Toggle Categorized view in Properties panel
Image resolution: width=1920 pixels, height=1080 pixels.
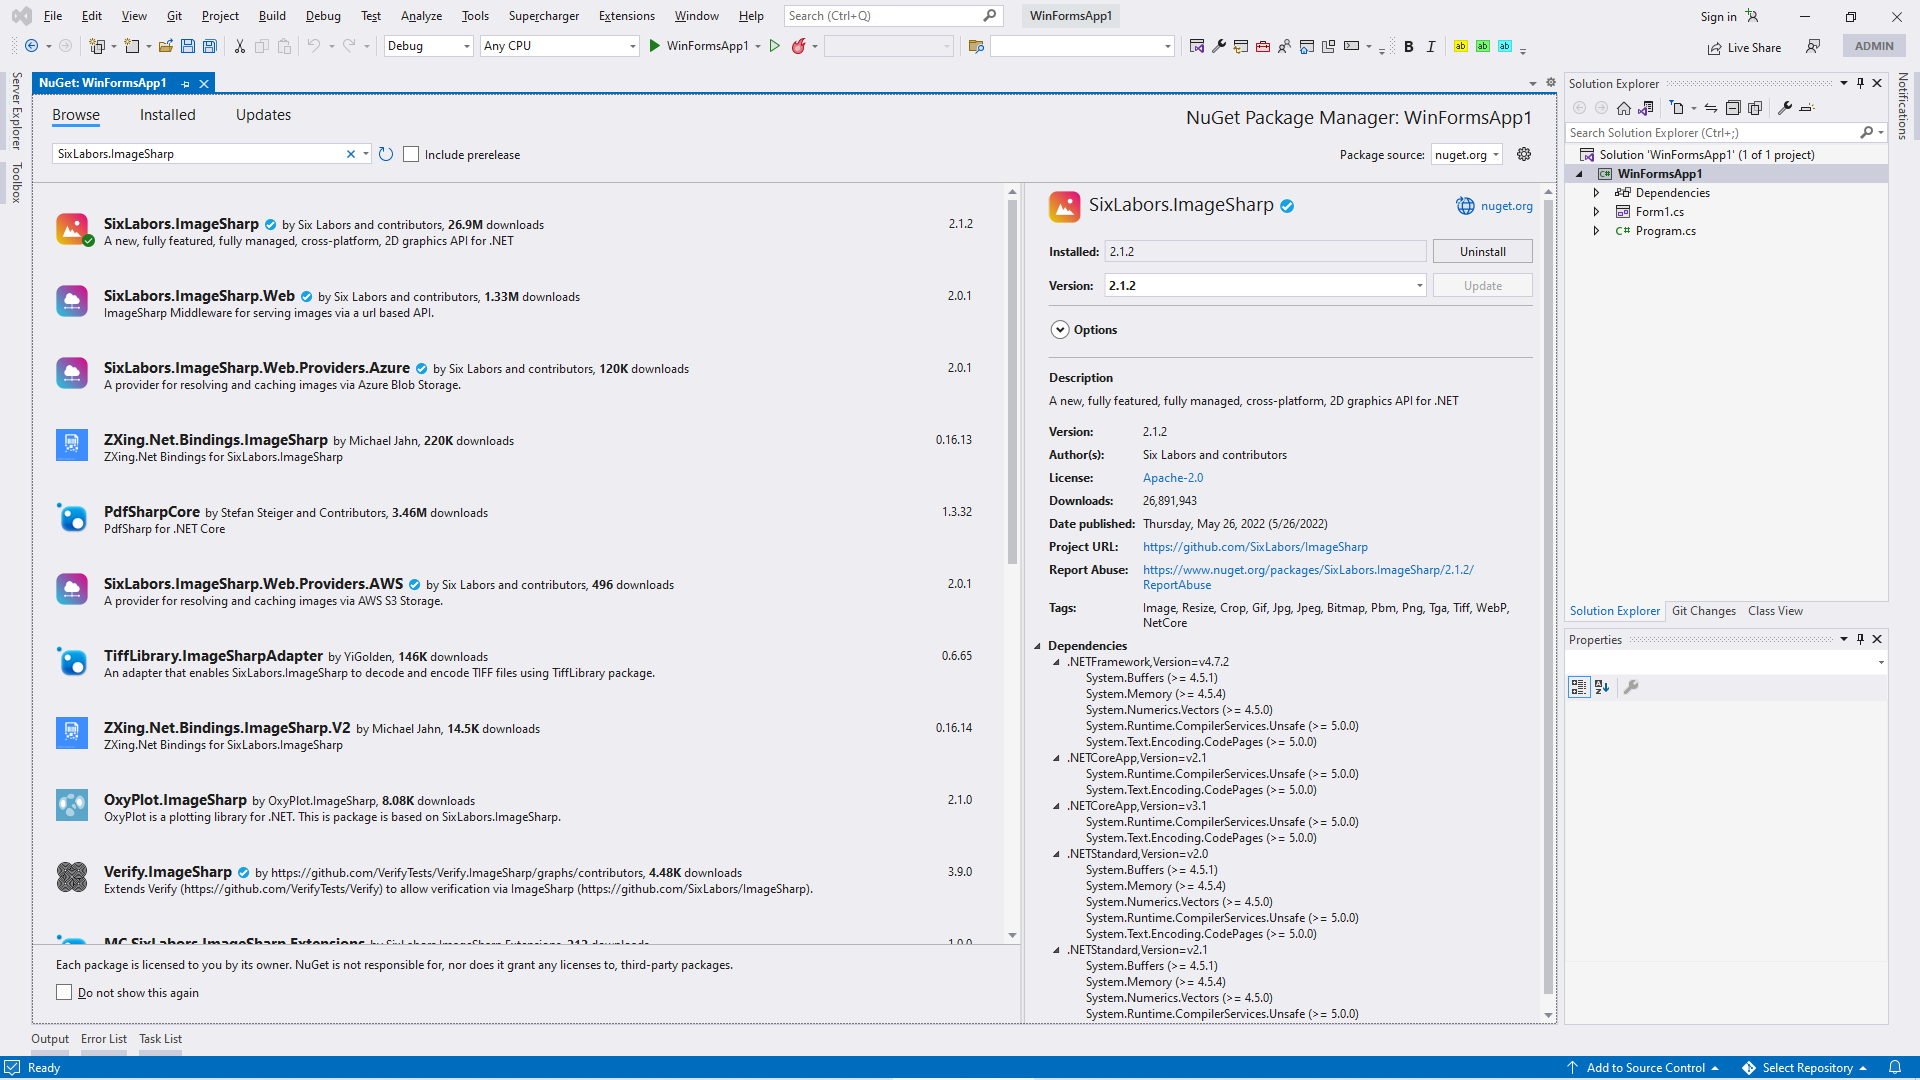(x=1579, y=687)
